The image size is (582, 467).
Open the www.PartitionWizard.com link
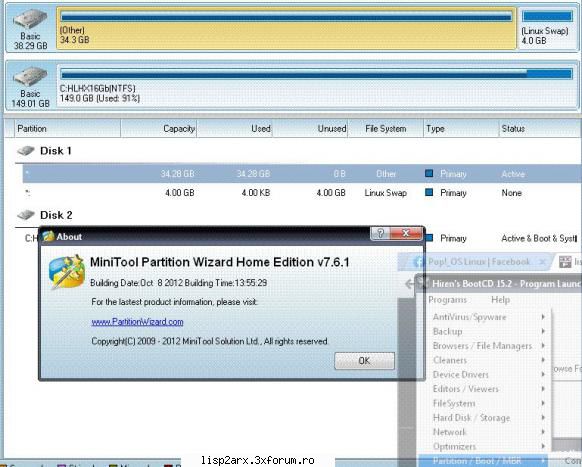[x=137, y=322]
